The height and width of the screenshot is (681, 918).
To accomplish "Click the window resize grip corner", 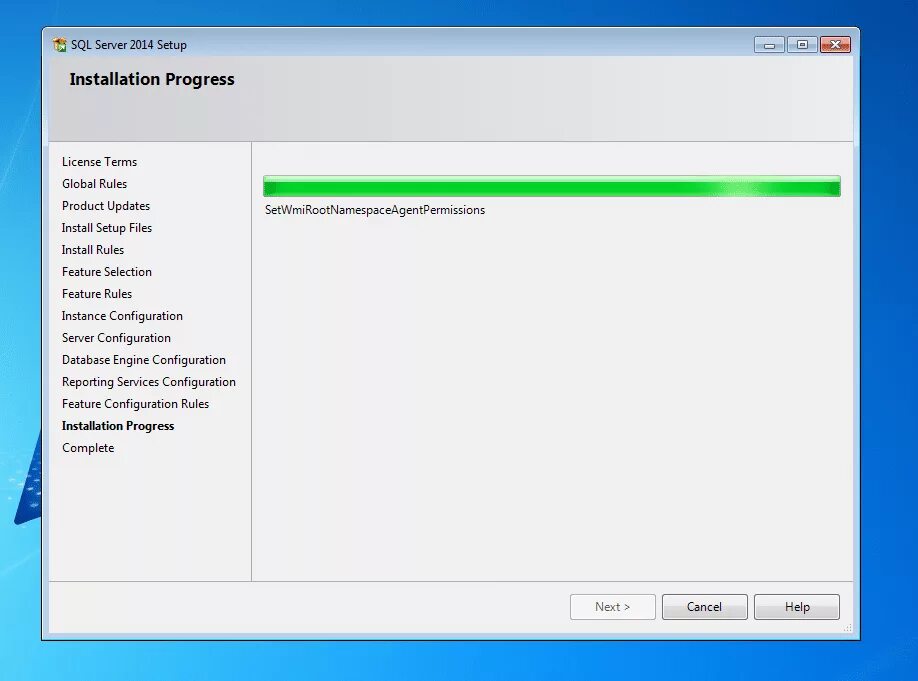I will (847, 627).
